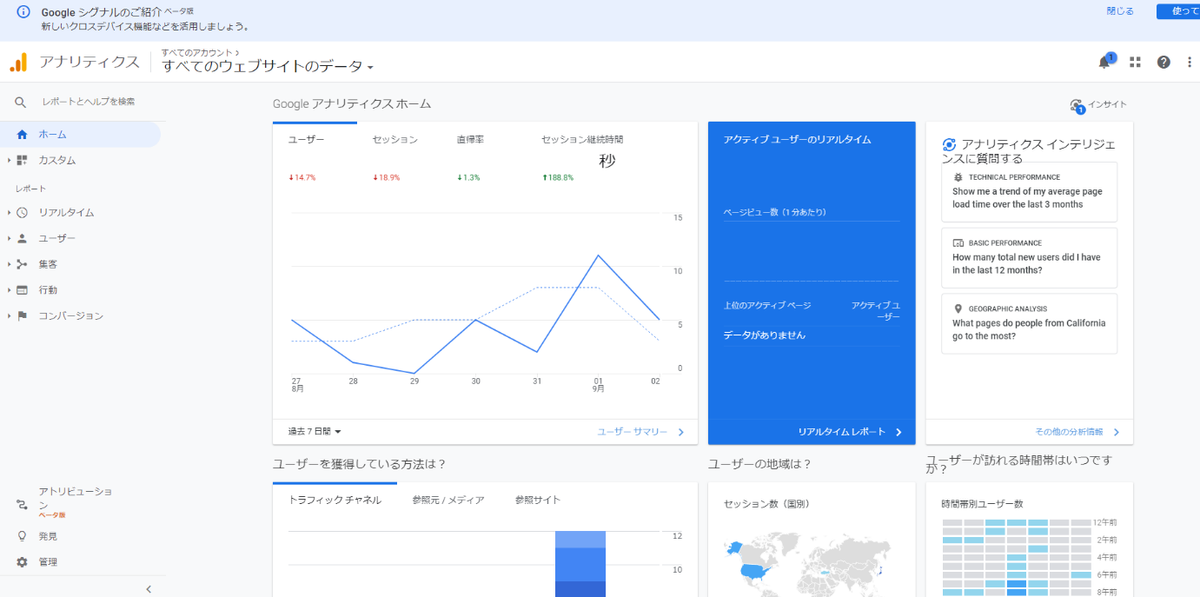The height and width of the screenshot is (597, 1200).
Task: Click the カスタム dashboard icon
Action: [22, 160]
